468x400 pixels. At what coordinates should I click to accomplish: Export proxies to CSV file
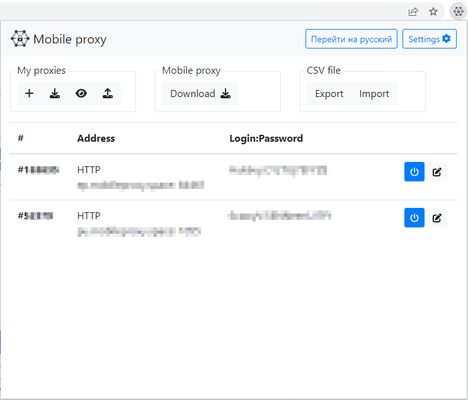point(329,94)
